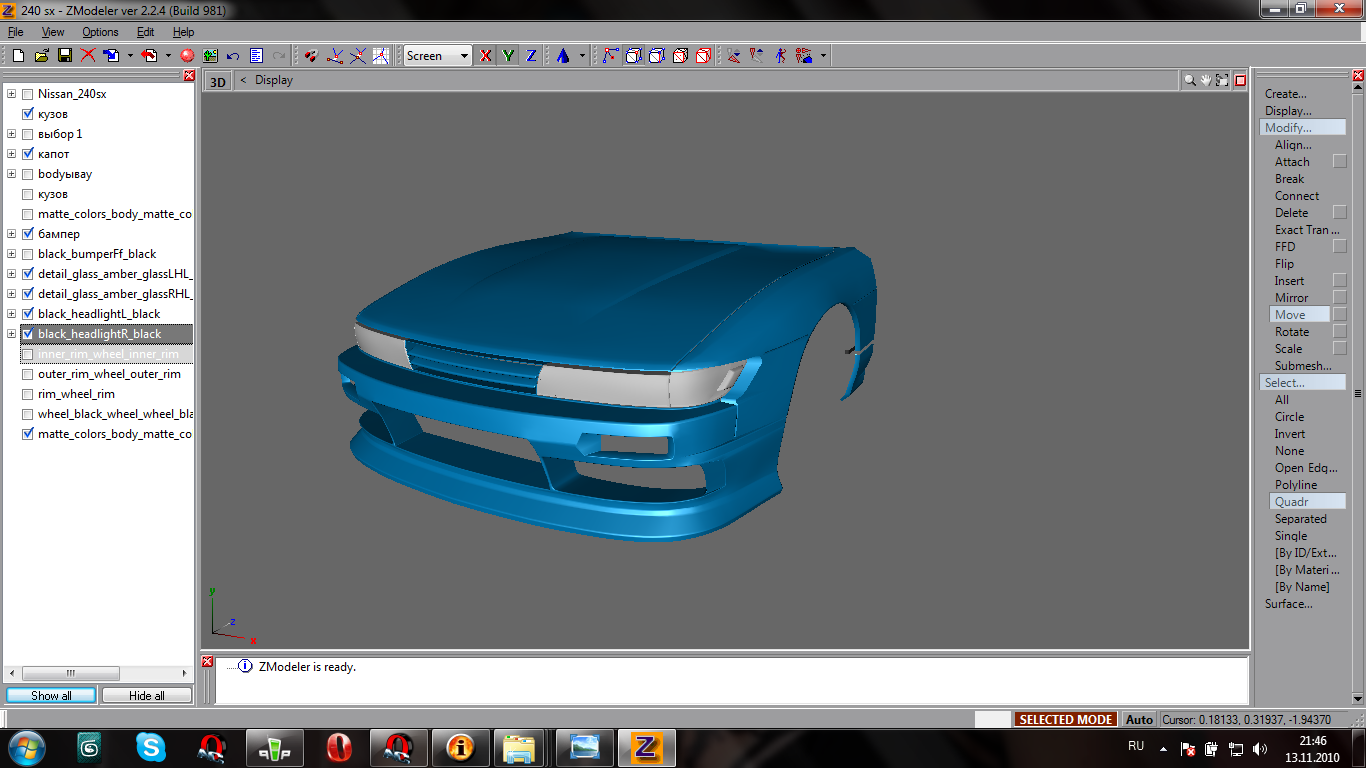Click the Undo arrow icon
The image size is (1366, 768).
[x=233, y=56]
